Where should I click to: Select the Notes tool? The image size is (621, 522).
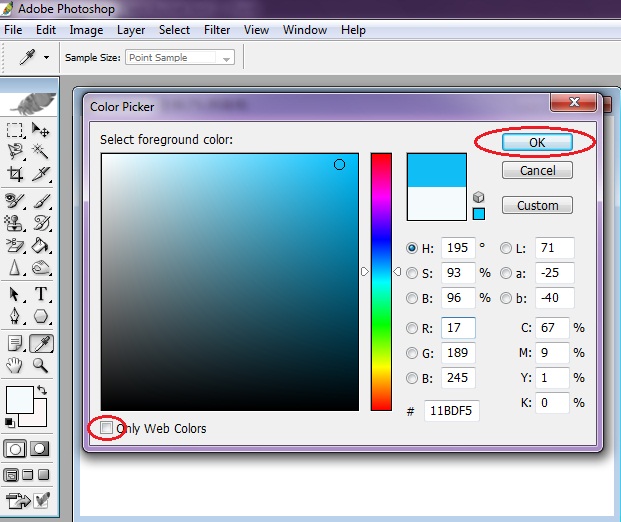pos(15,343)
